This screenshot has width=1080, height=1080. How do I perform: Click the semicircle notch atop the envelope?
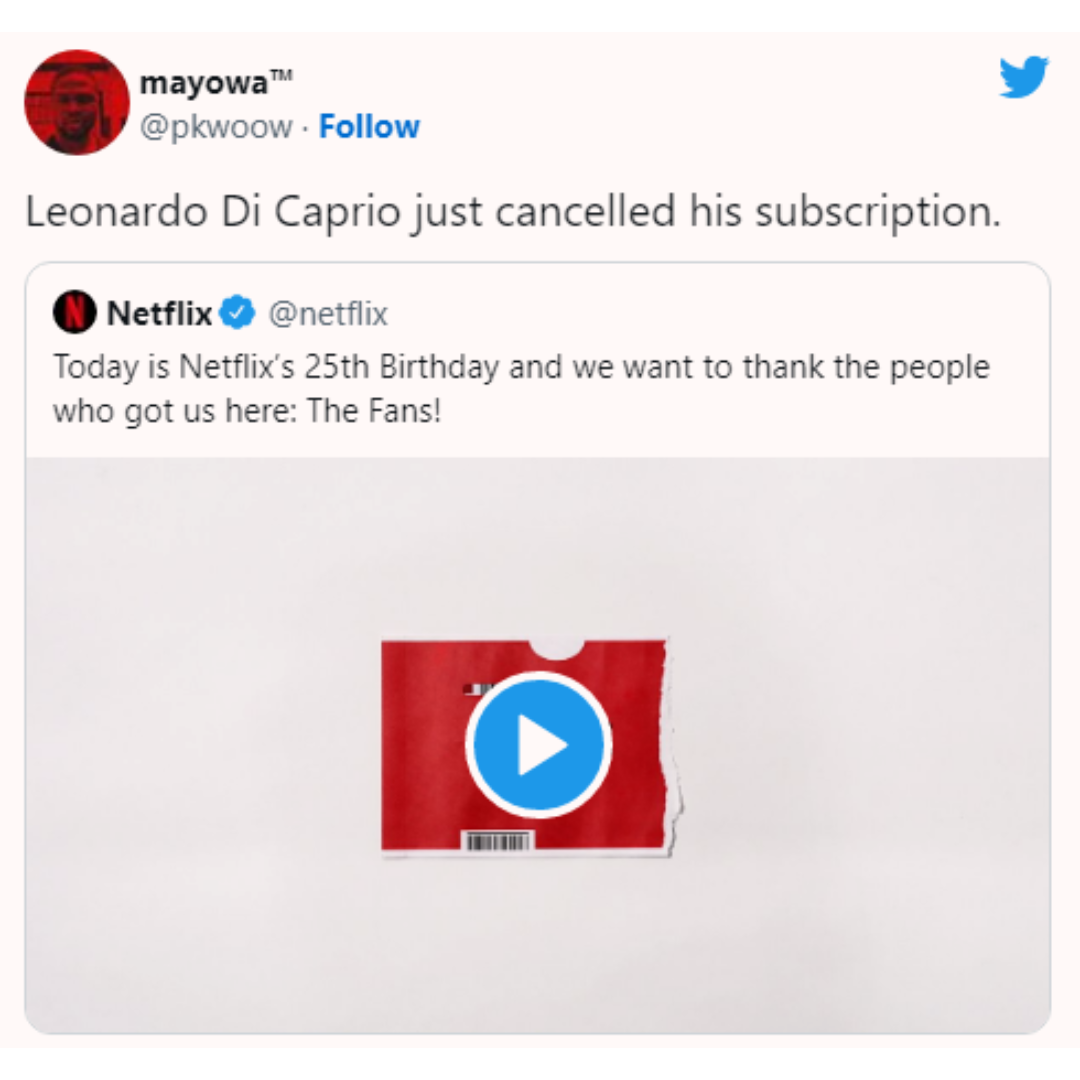557,649
